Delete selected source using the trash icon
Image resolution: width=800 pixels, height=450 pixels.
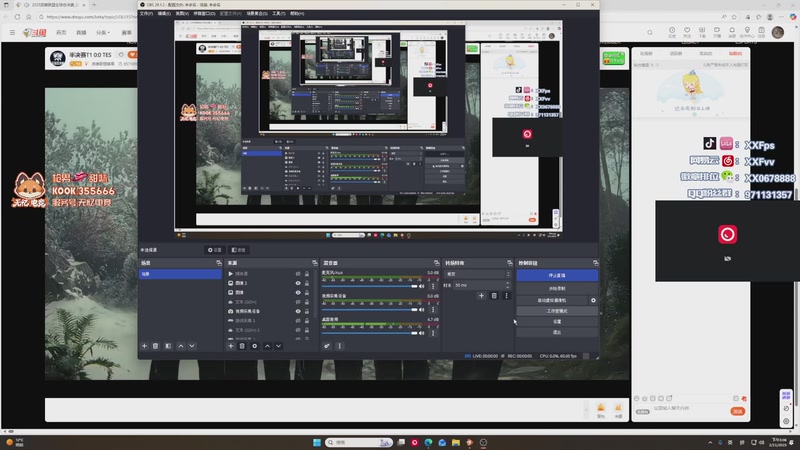pos(242,346)
